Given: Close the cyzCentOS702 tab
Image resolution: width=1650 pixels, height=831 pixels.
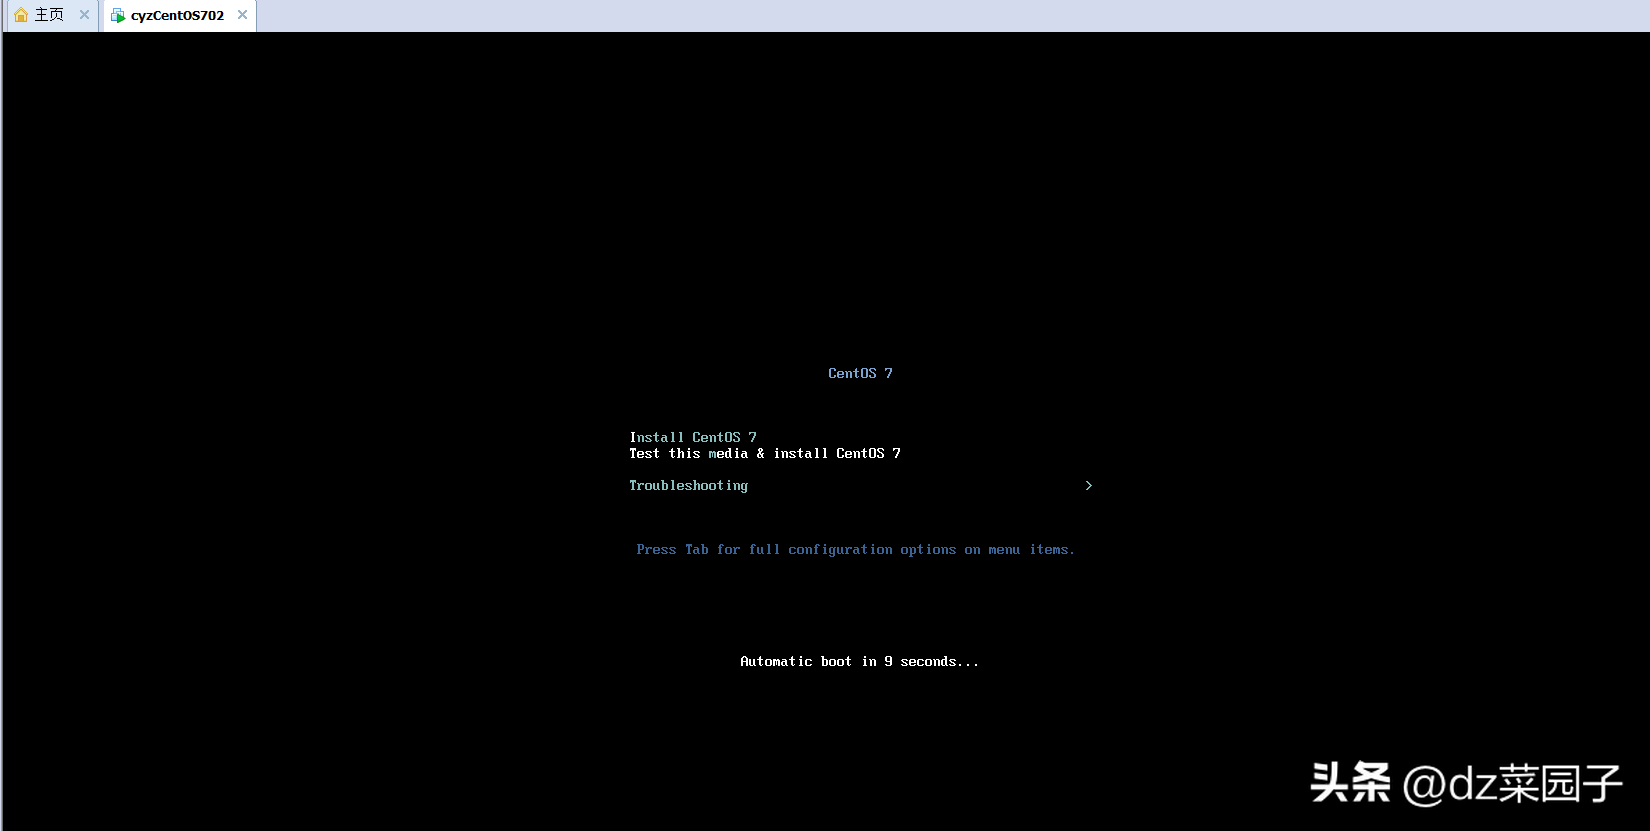Looking at the screenshot, I should click(x=242, y=15).
